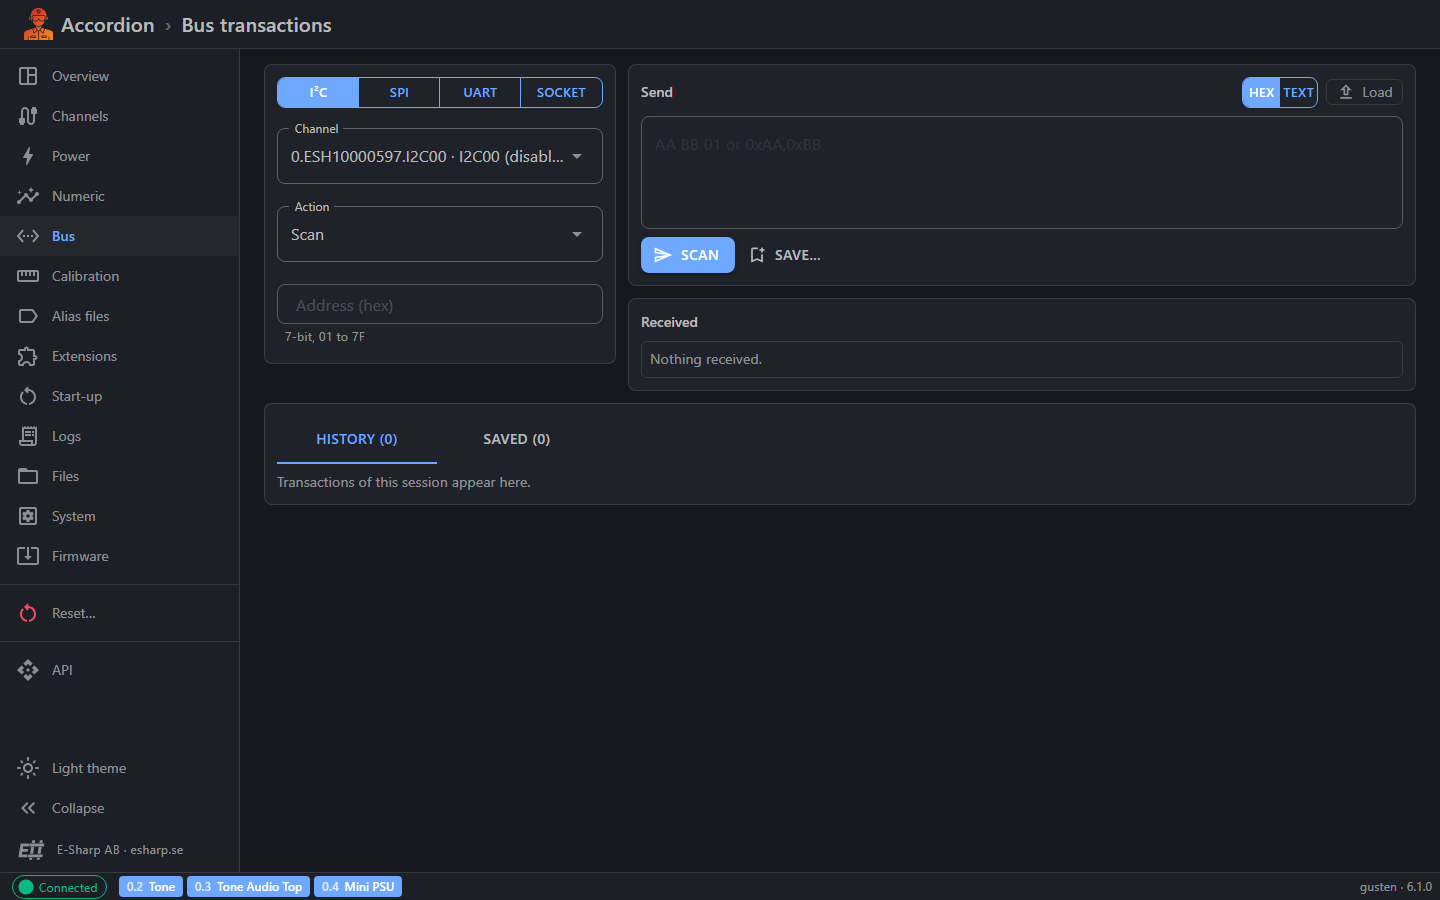Choose the SPI bus type

tap(399, 92)
